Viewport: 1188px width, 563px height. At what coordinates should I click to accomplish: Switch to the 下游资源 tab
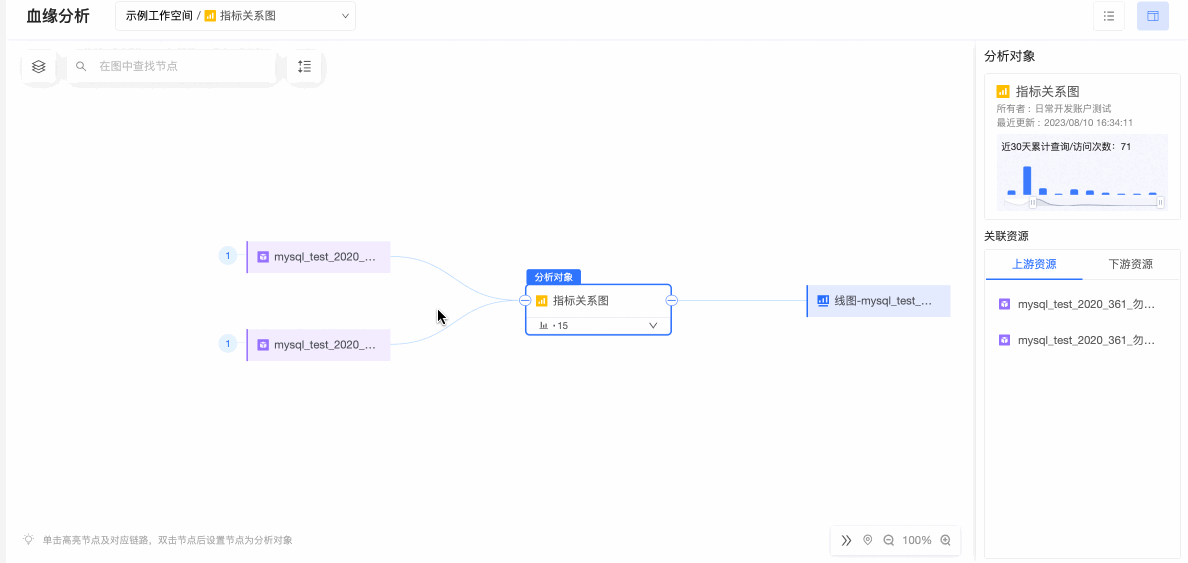click(x=1130, y=264)
